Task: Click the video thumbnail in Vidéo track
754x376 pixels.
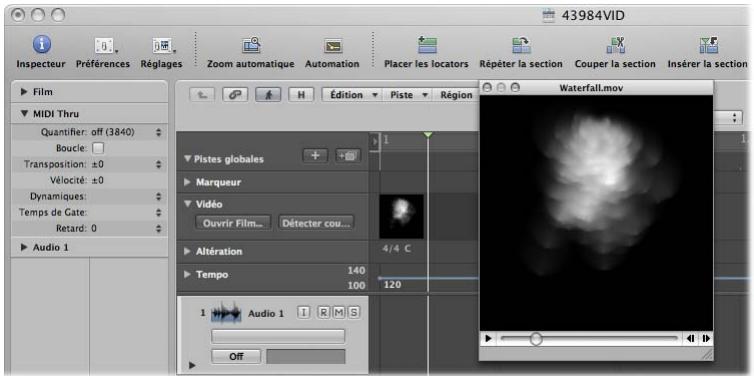Action: [x=402, y=216]
